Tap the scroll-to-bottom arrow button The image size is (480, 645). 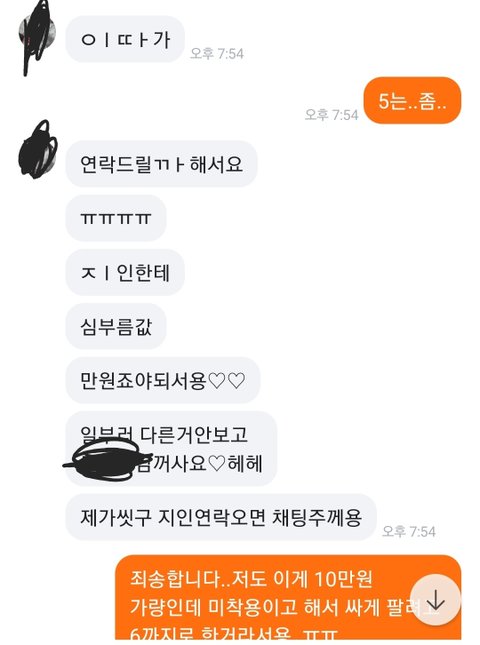coord(436,601)
